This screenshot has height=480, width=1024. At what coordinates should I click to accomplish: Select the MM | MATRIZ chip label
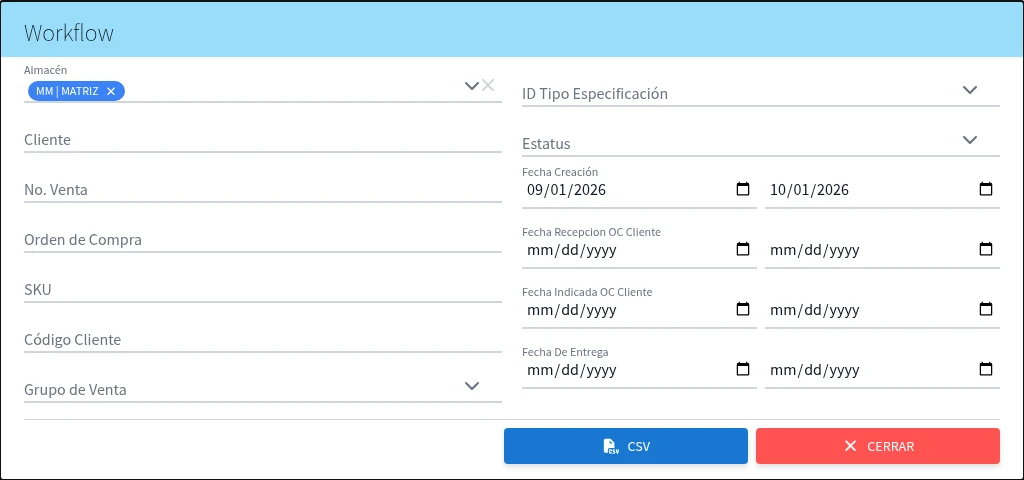click(67, 91)
